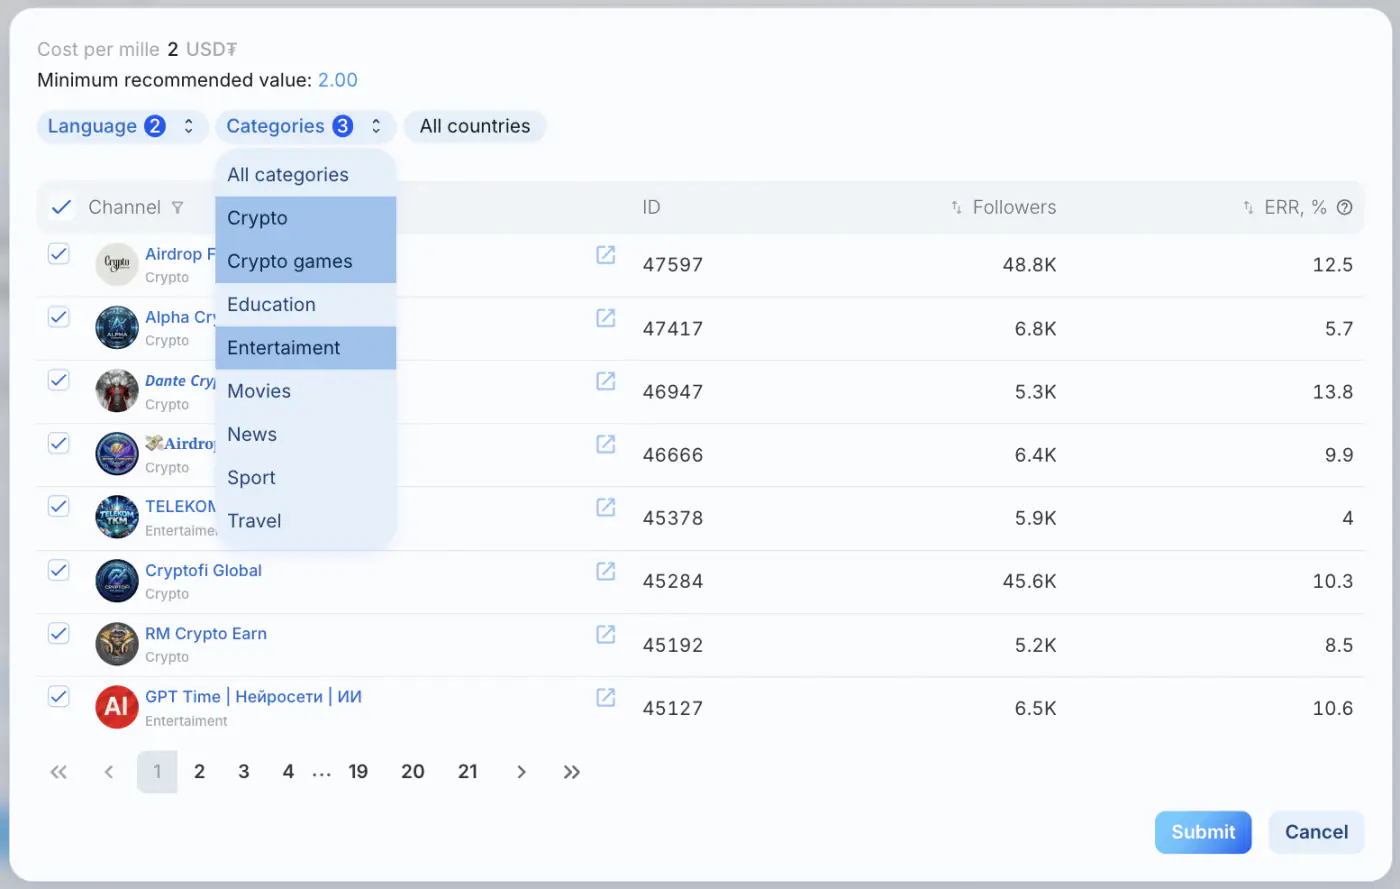Jump to page 21 of results
The height and width of the screenshot is (889, 1400).
(x=468, y=772)
